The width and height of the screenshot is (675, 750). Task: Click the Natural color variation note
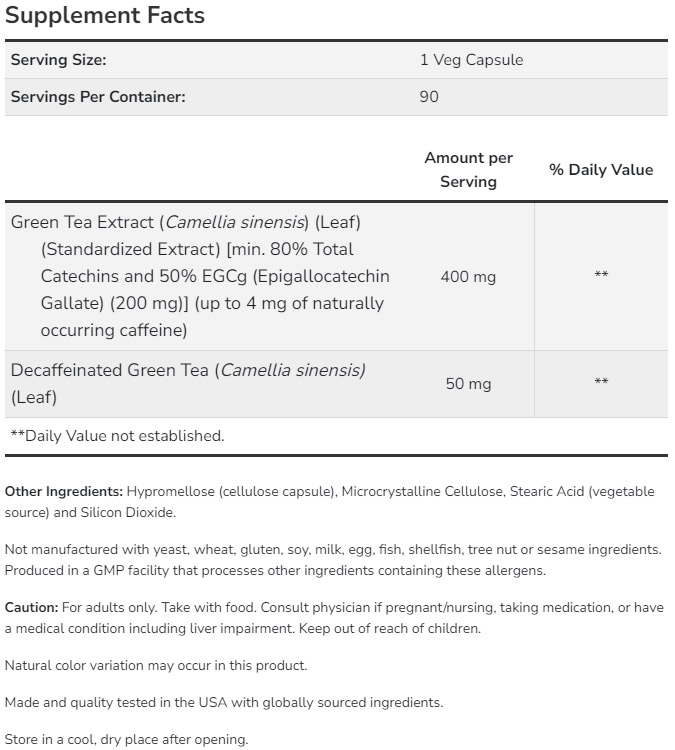(156, 665)
